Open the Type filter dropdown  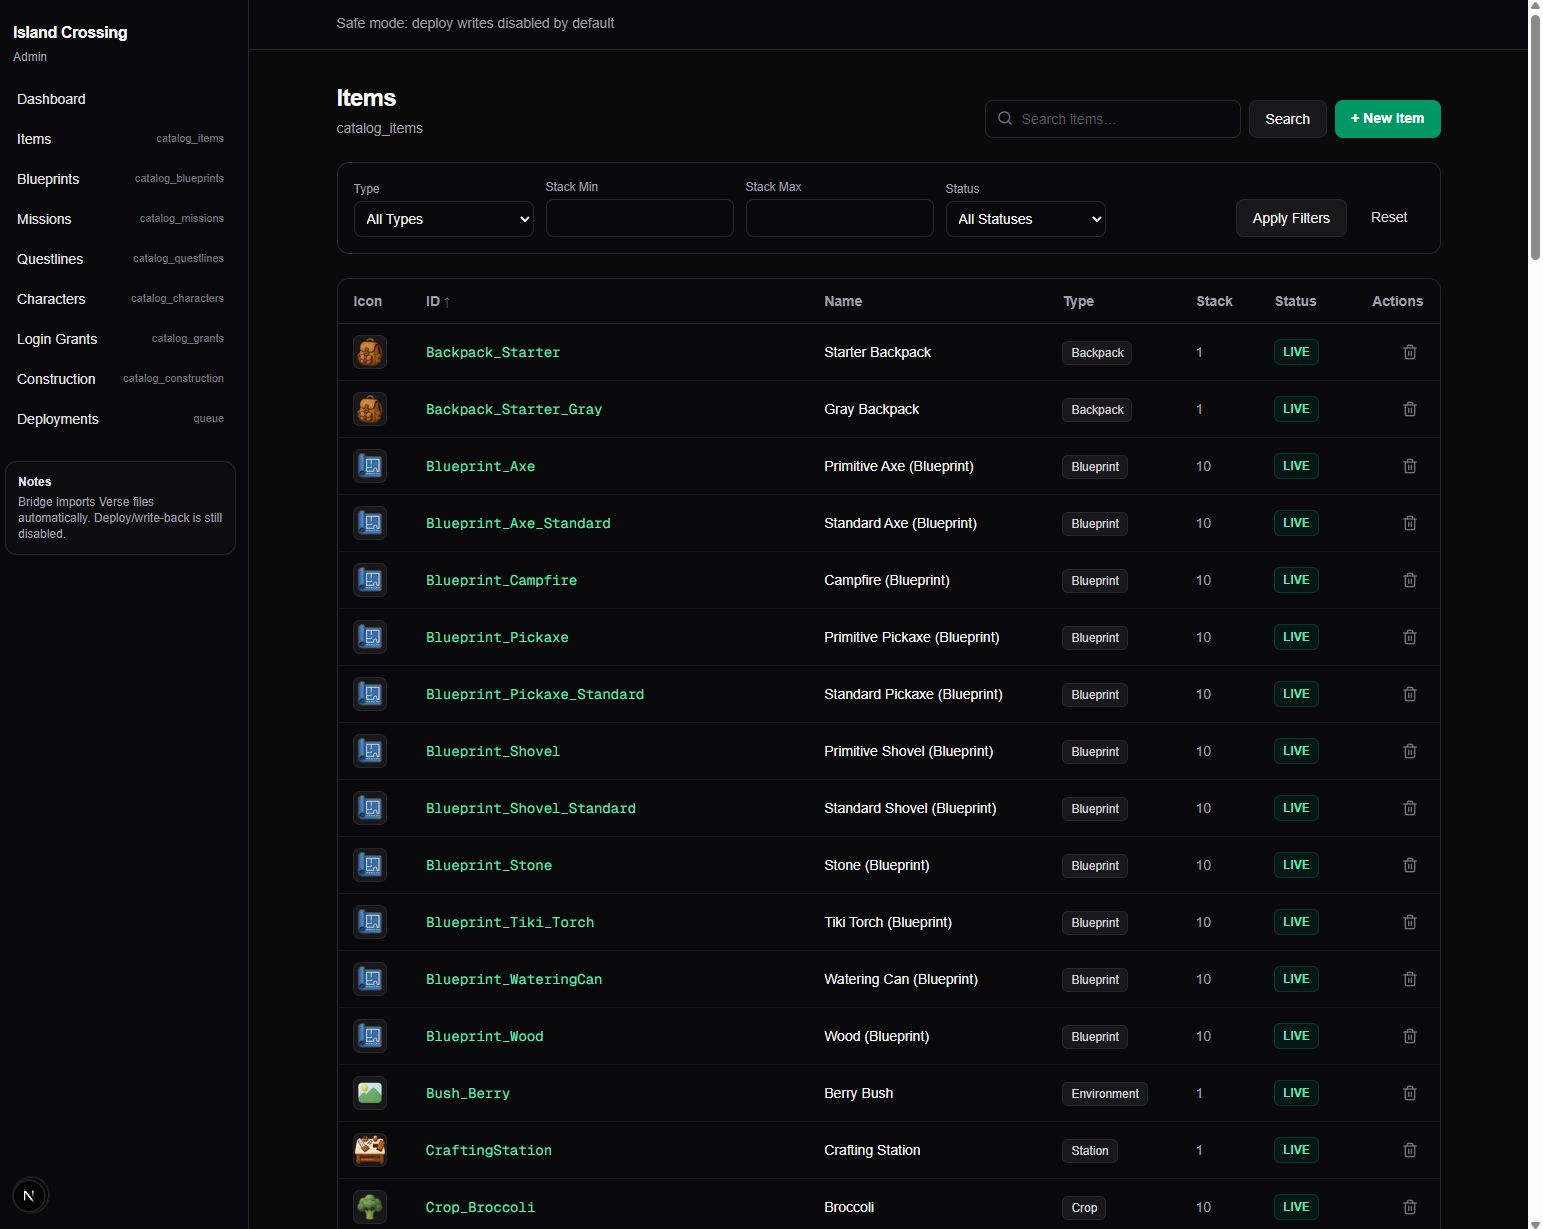(443, 219)
